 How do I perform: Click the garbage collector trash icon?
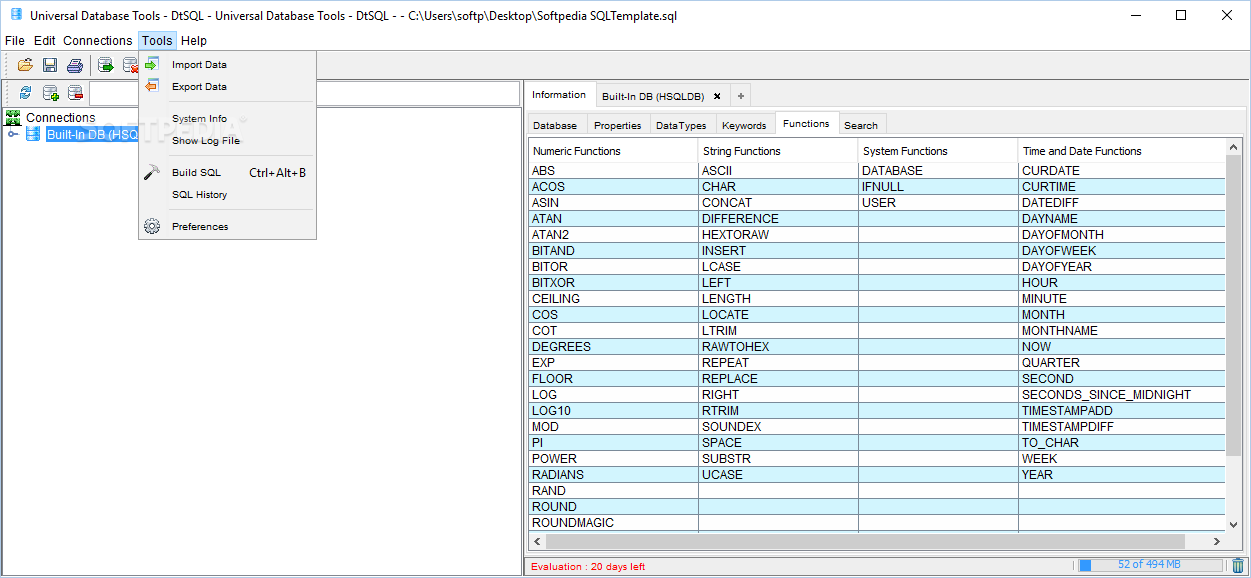pos(1238,565)
